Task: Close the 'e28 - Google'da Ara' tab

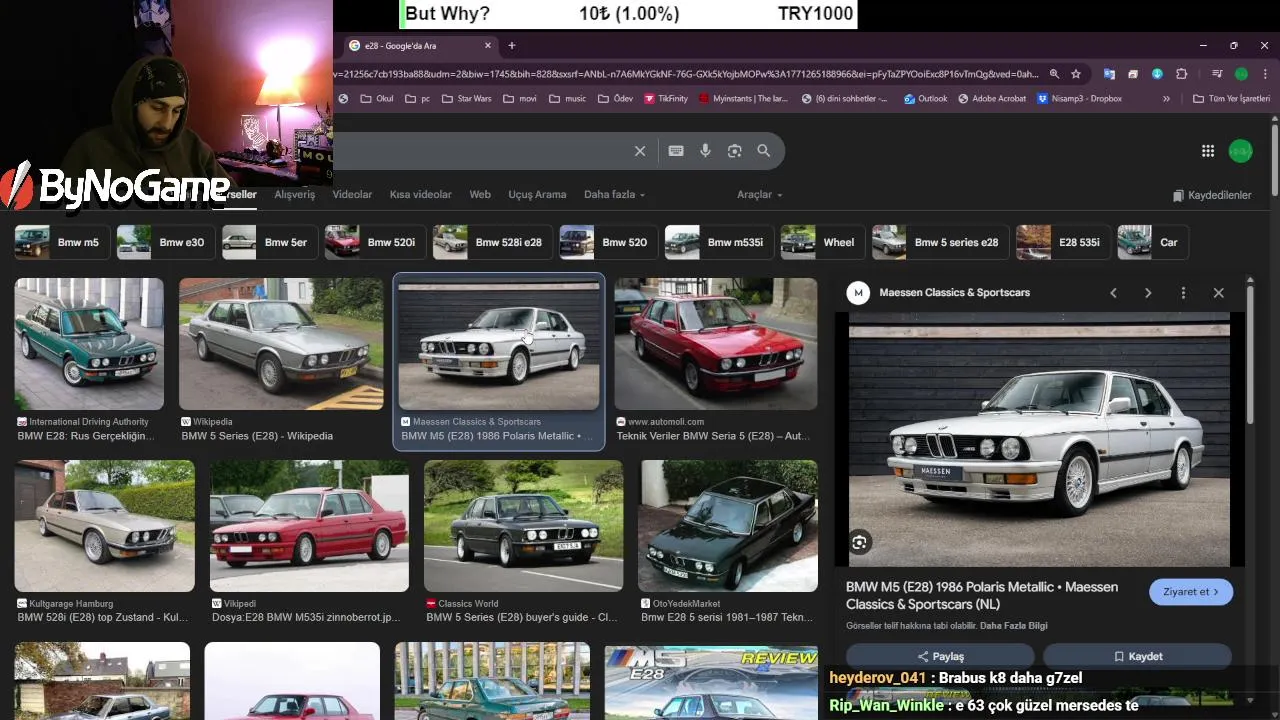Action: (488, 45)
